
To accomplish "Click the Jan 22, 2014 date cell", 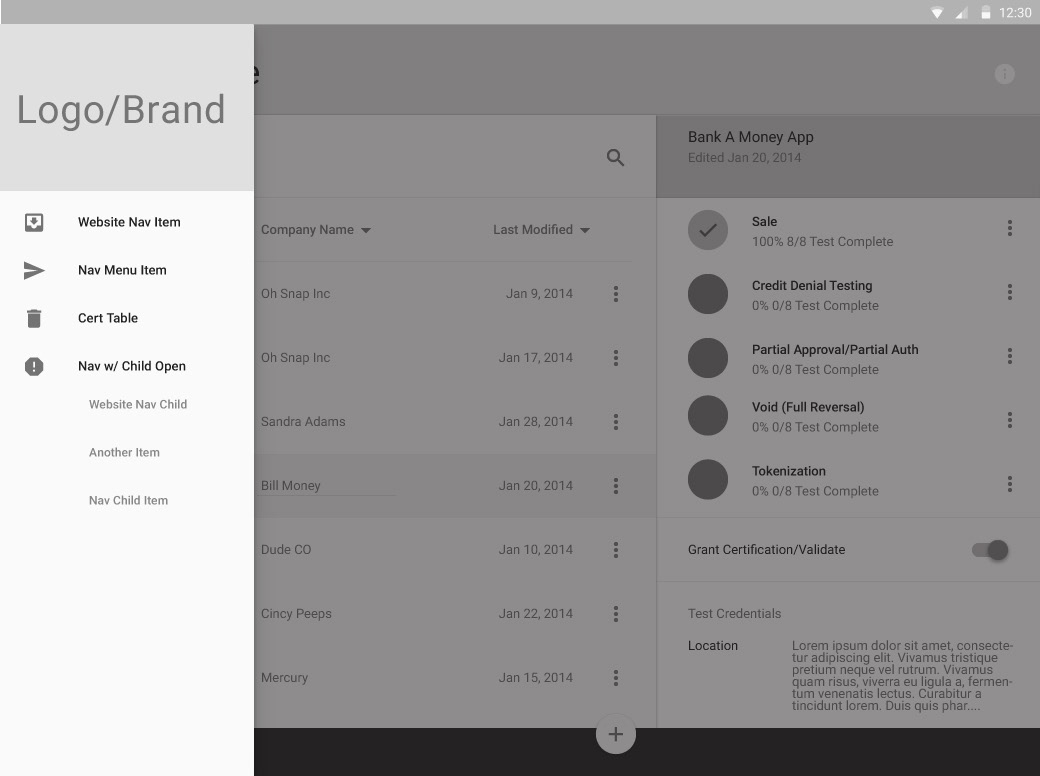I will tap(535, 614).
